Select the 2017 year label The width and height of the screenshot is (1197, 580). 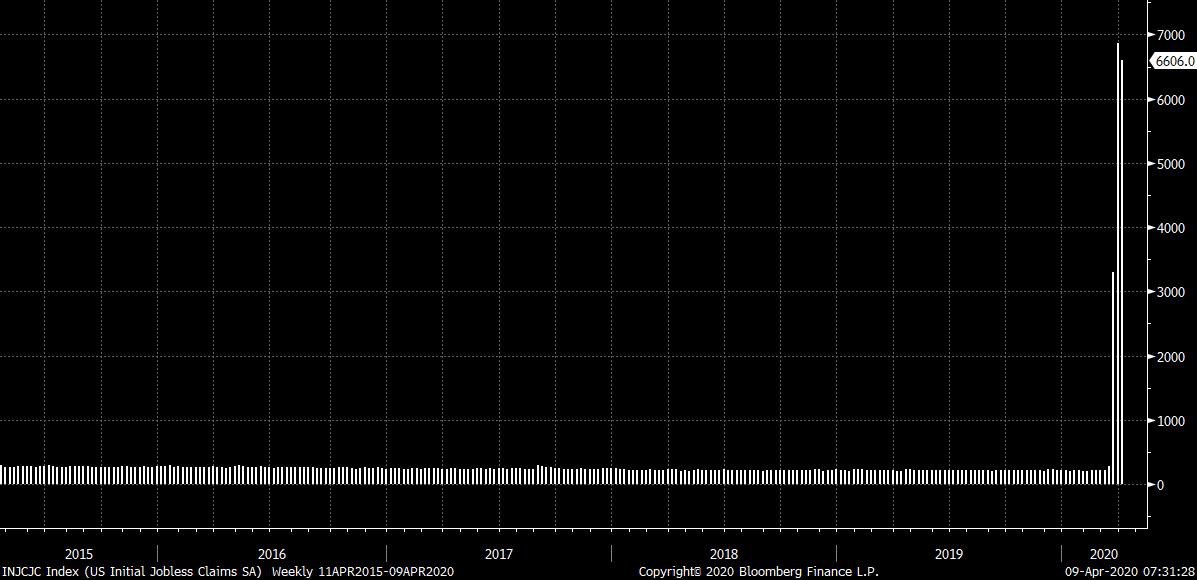coord(498,554)
